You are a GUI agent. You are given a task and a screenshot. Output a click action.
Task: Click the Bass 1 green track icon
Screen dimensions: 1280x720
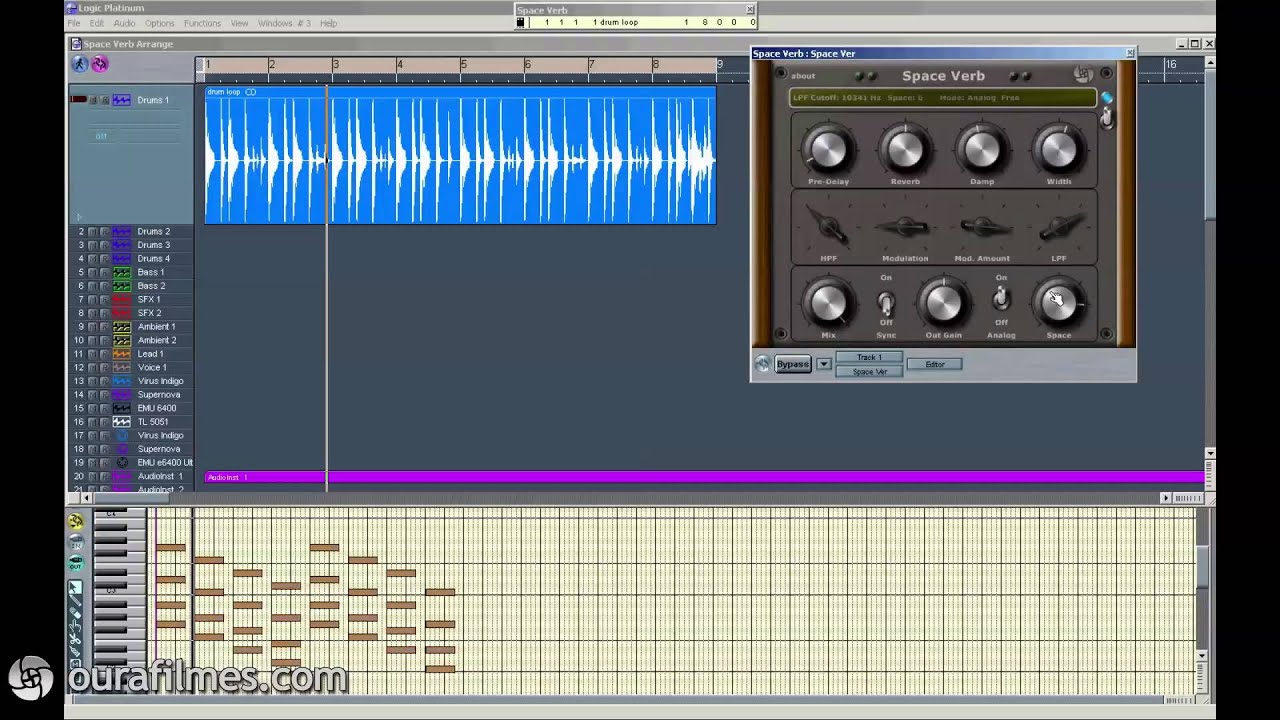[x=121, y=272]
